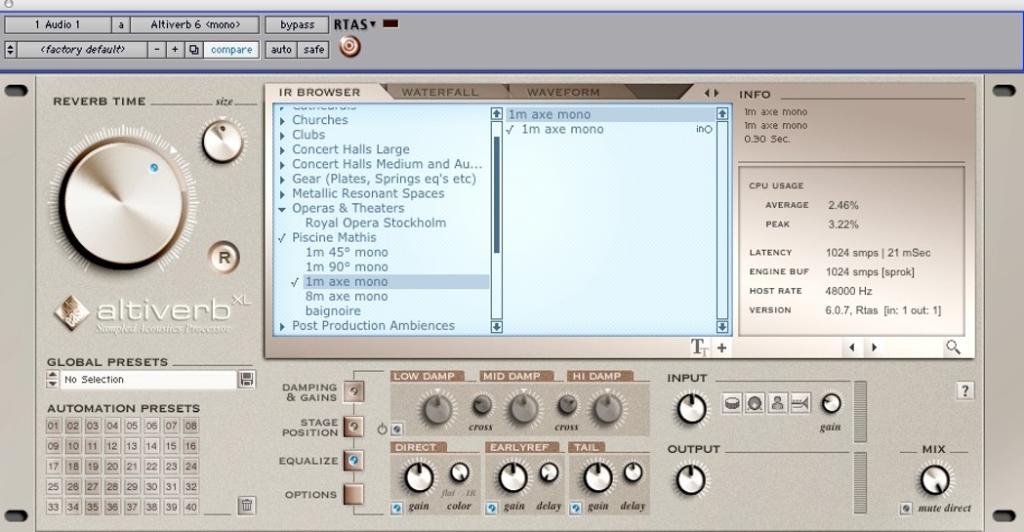Expand Post Production Ambiences folder
1024x532 pixels.
(x=282, y=326)
